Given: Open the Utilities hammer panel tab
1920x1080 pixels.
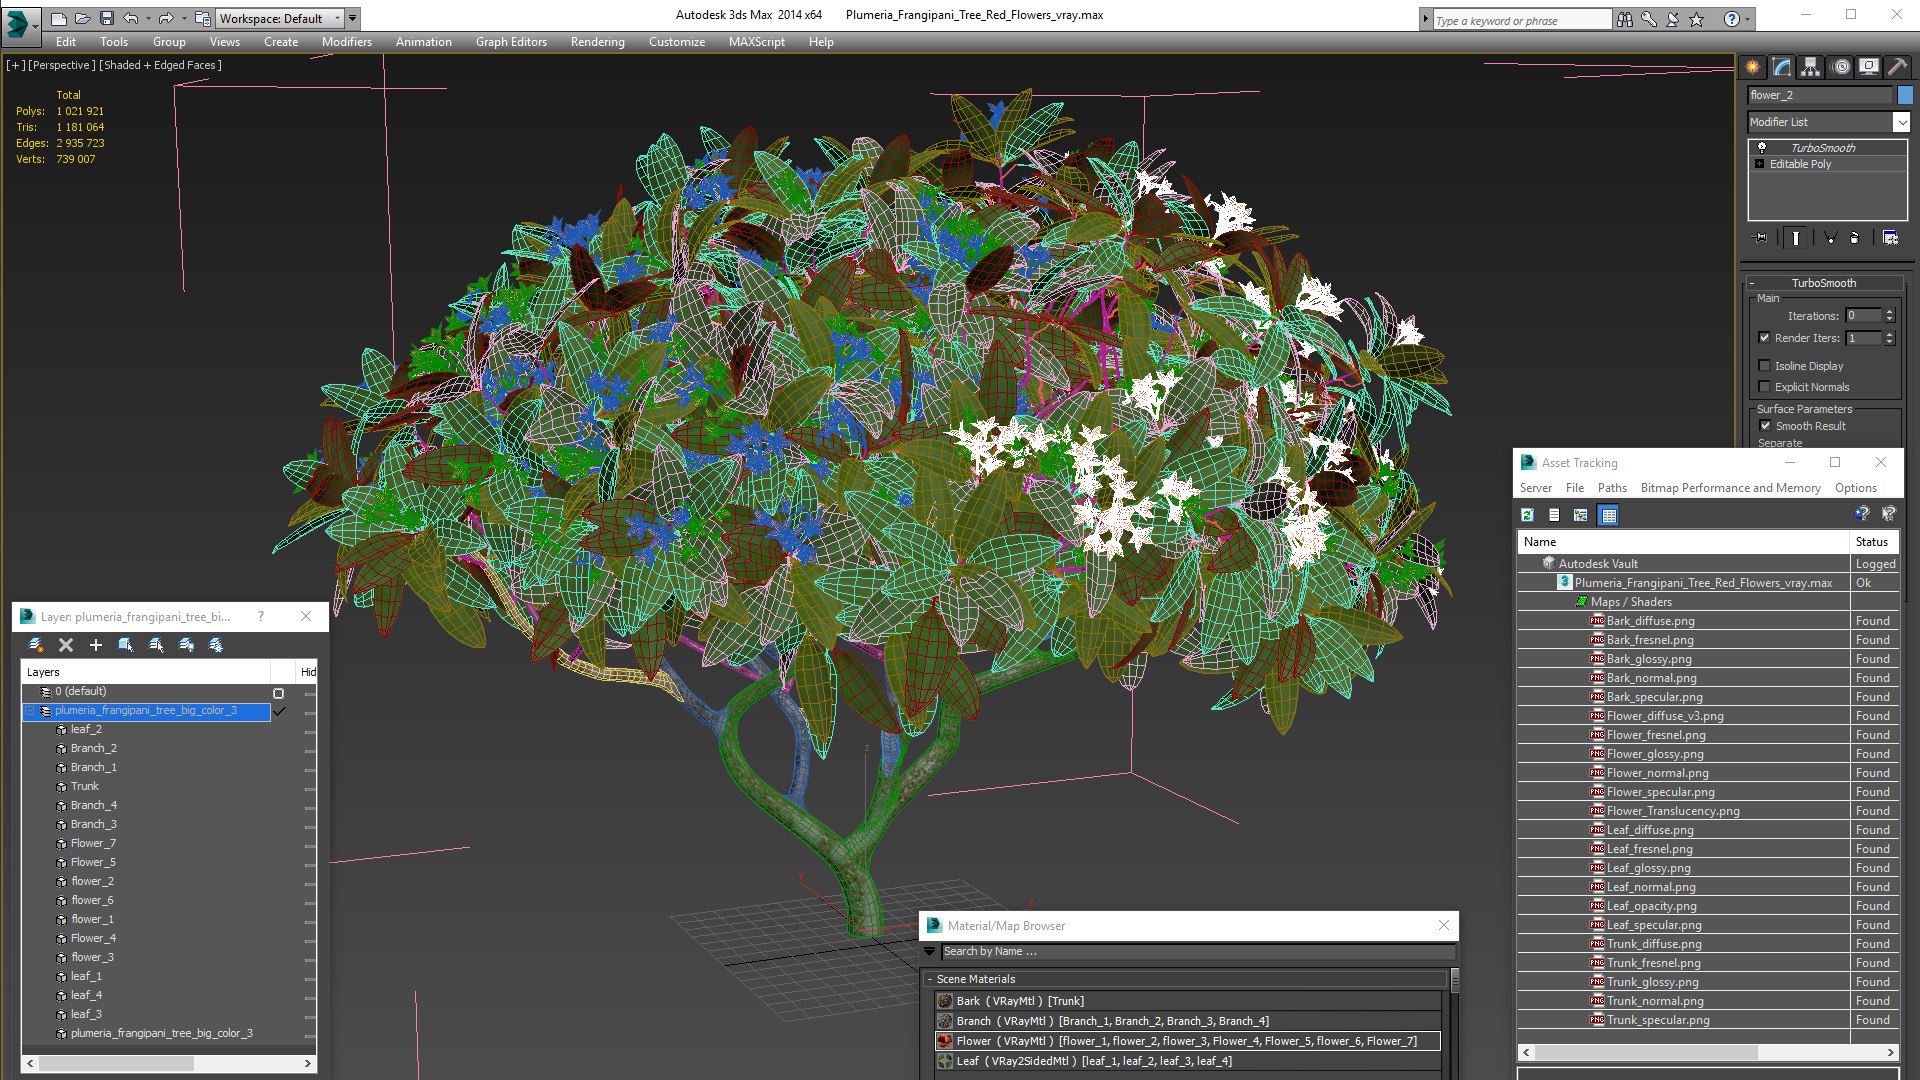Looking at the screenshot, I should point(1897,67).
